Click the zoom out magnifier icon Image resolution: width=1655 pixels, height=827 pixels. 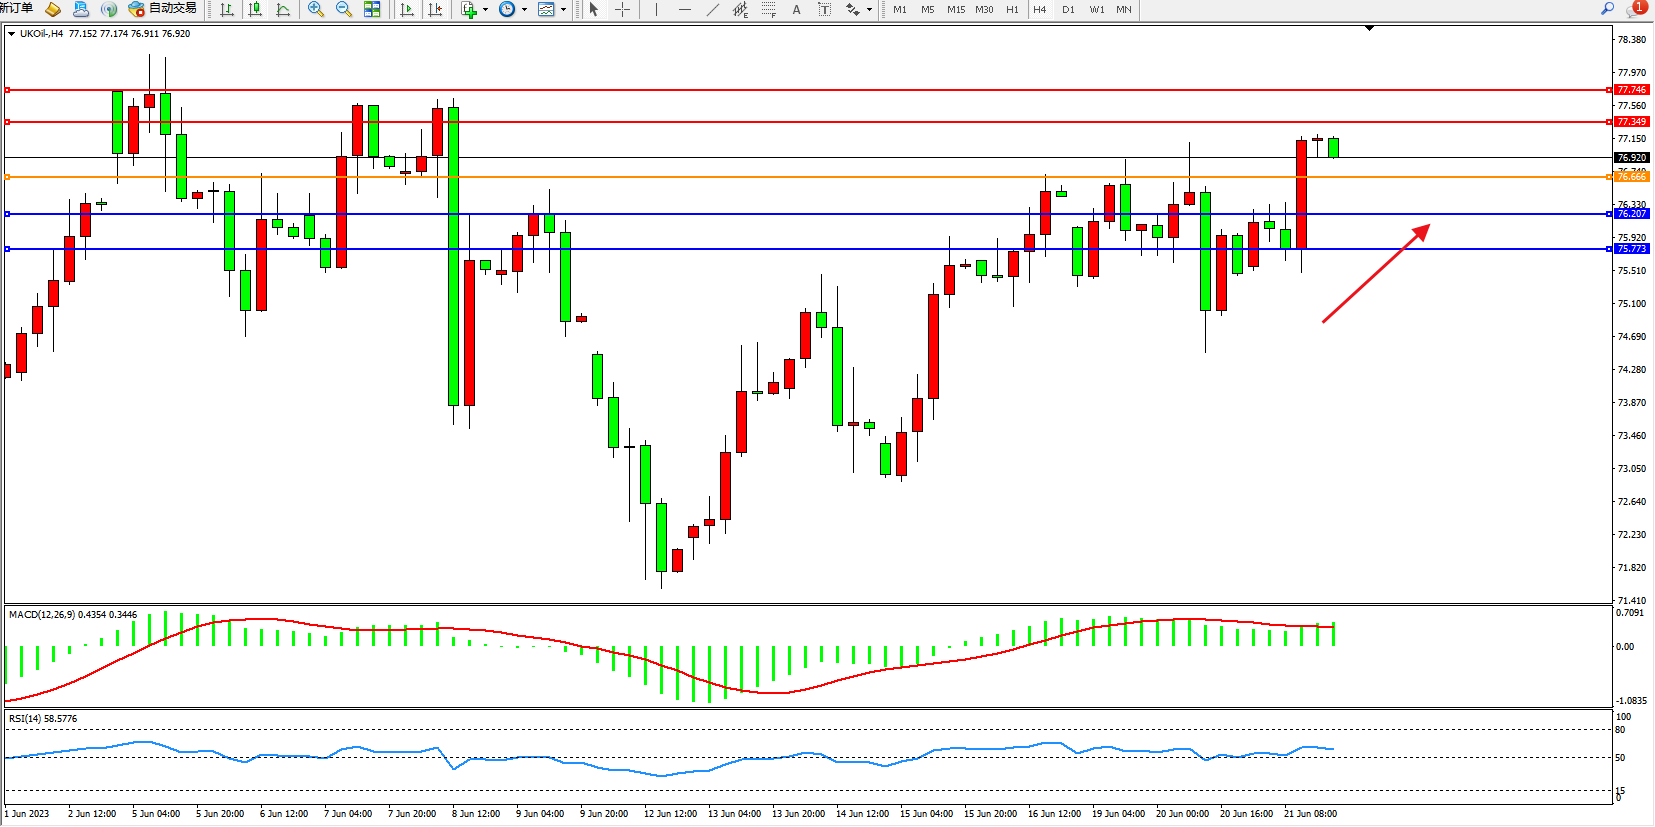pos(344,9)
